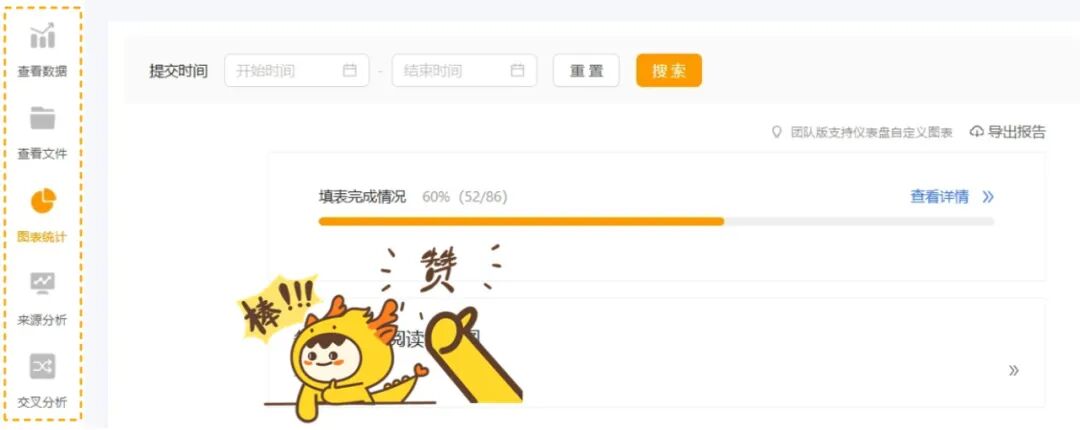Focus the 开始时间 date input

click(x=297, y=70)
